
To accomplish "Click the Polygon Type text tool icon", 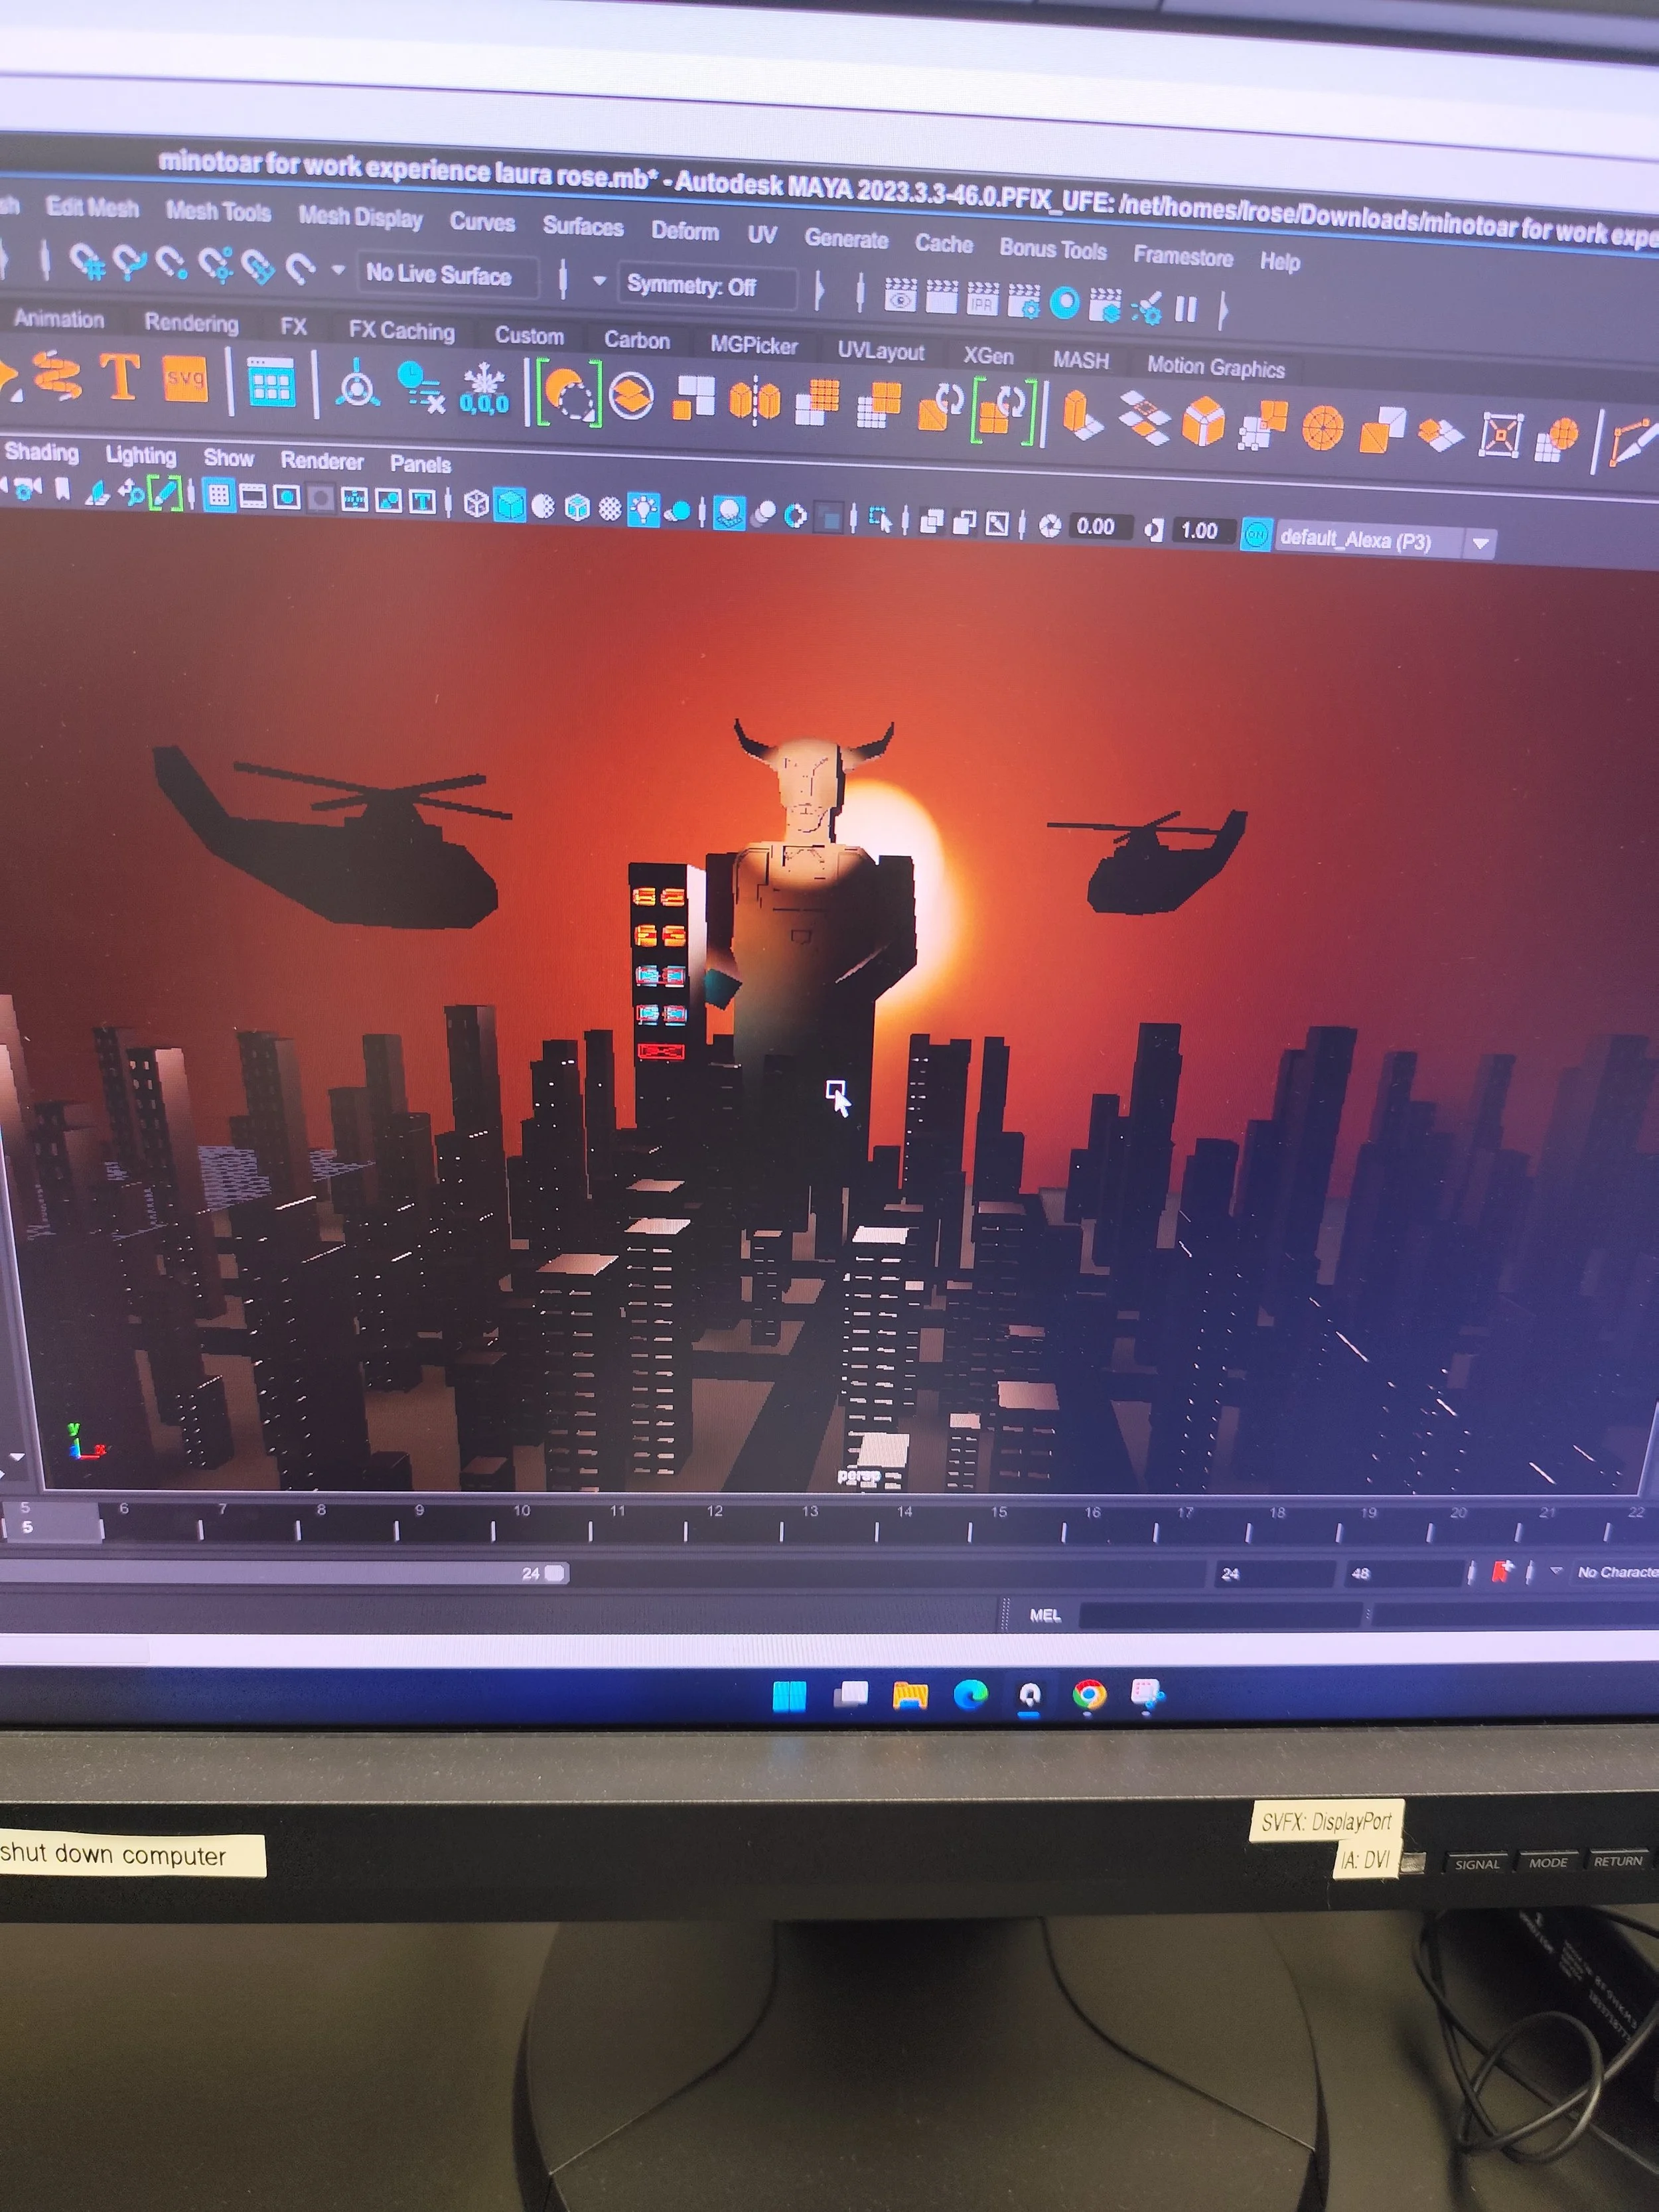I will 121,378.
